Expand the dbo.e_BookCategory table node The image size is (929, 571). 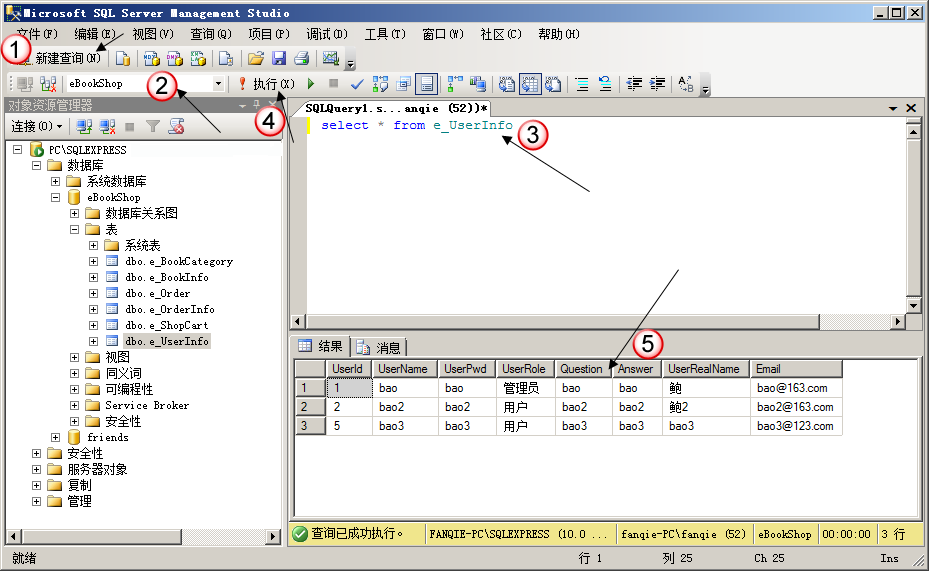[94, 261]
